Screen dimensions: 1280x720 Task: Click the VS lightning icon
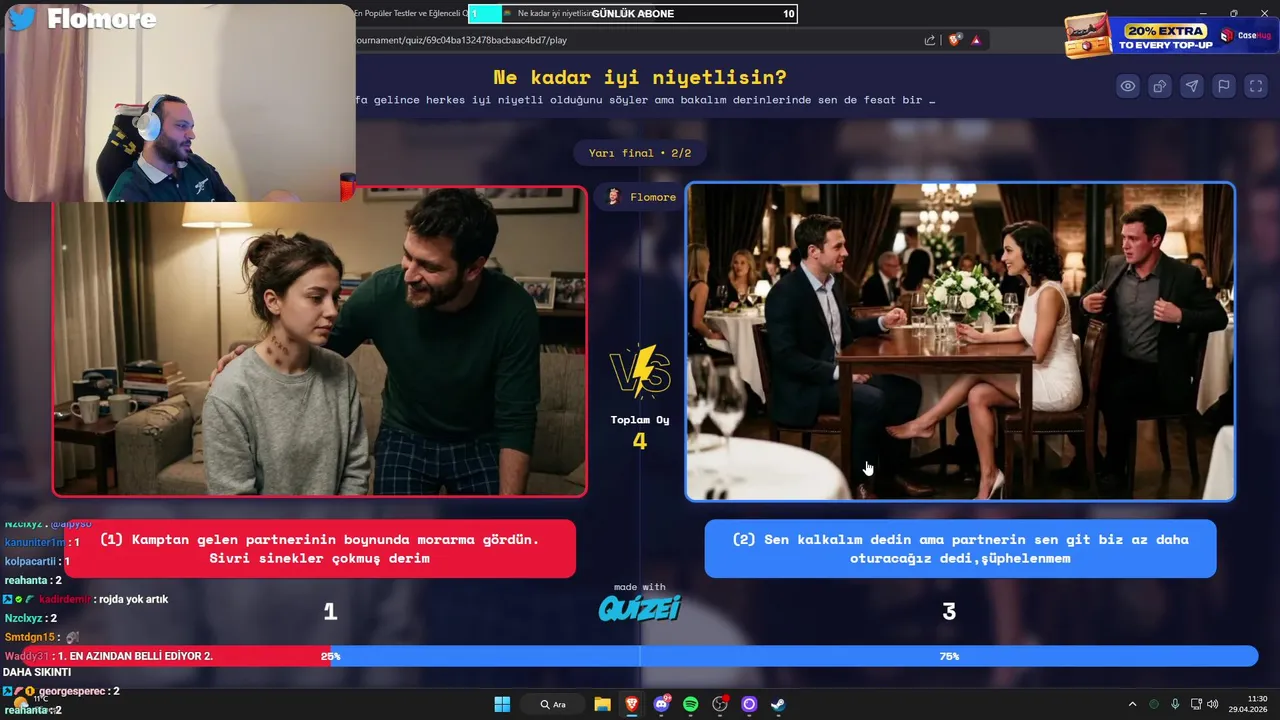click(640, 371)
